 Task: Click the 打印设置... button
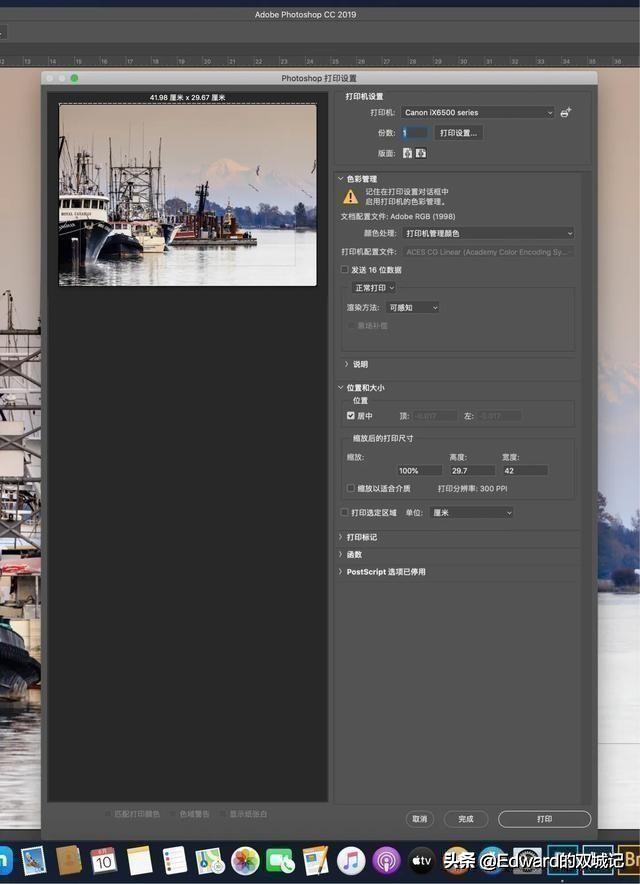pos(458,133)
